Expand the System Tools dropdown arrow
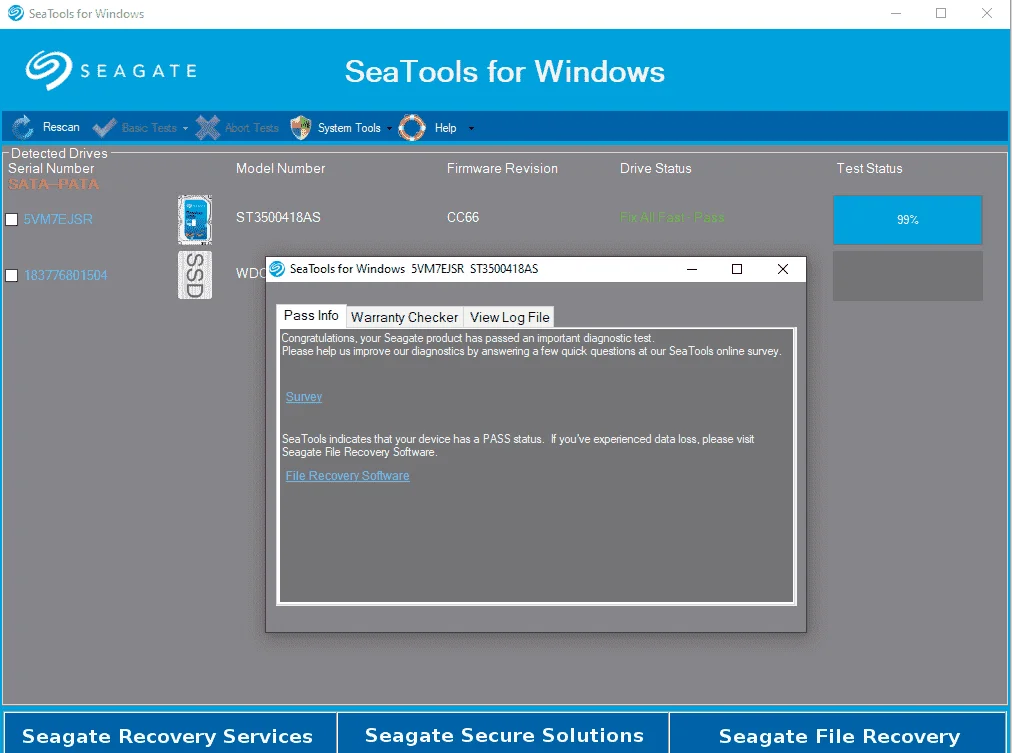Screen dimensions: 1012x753 (389, 128)
